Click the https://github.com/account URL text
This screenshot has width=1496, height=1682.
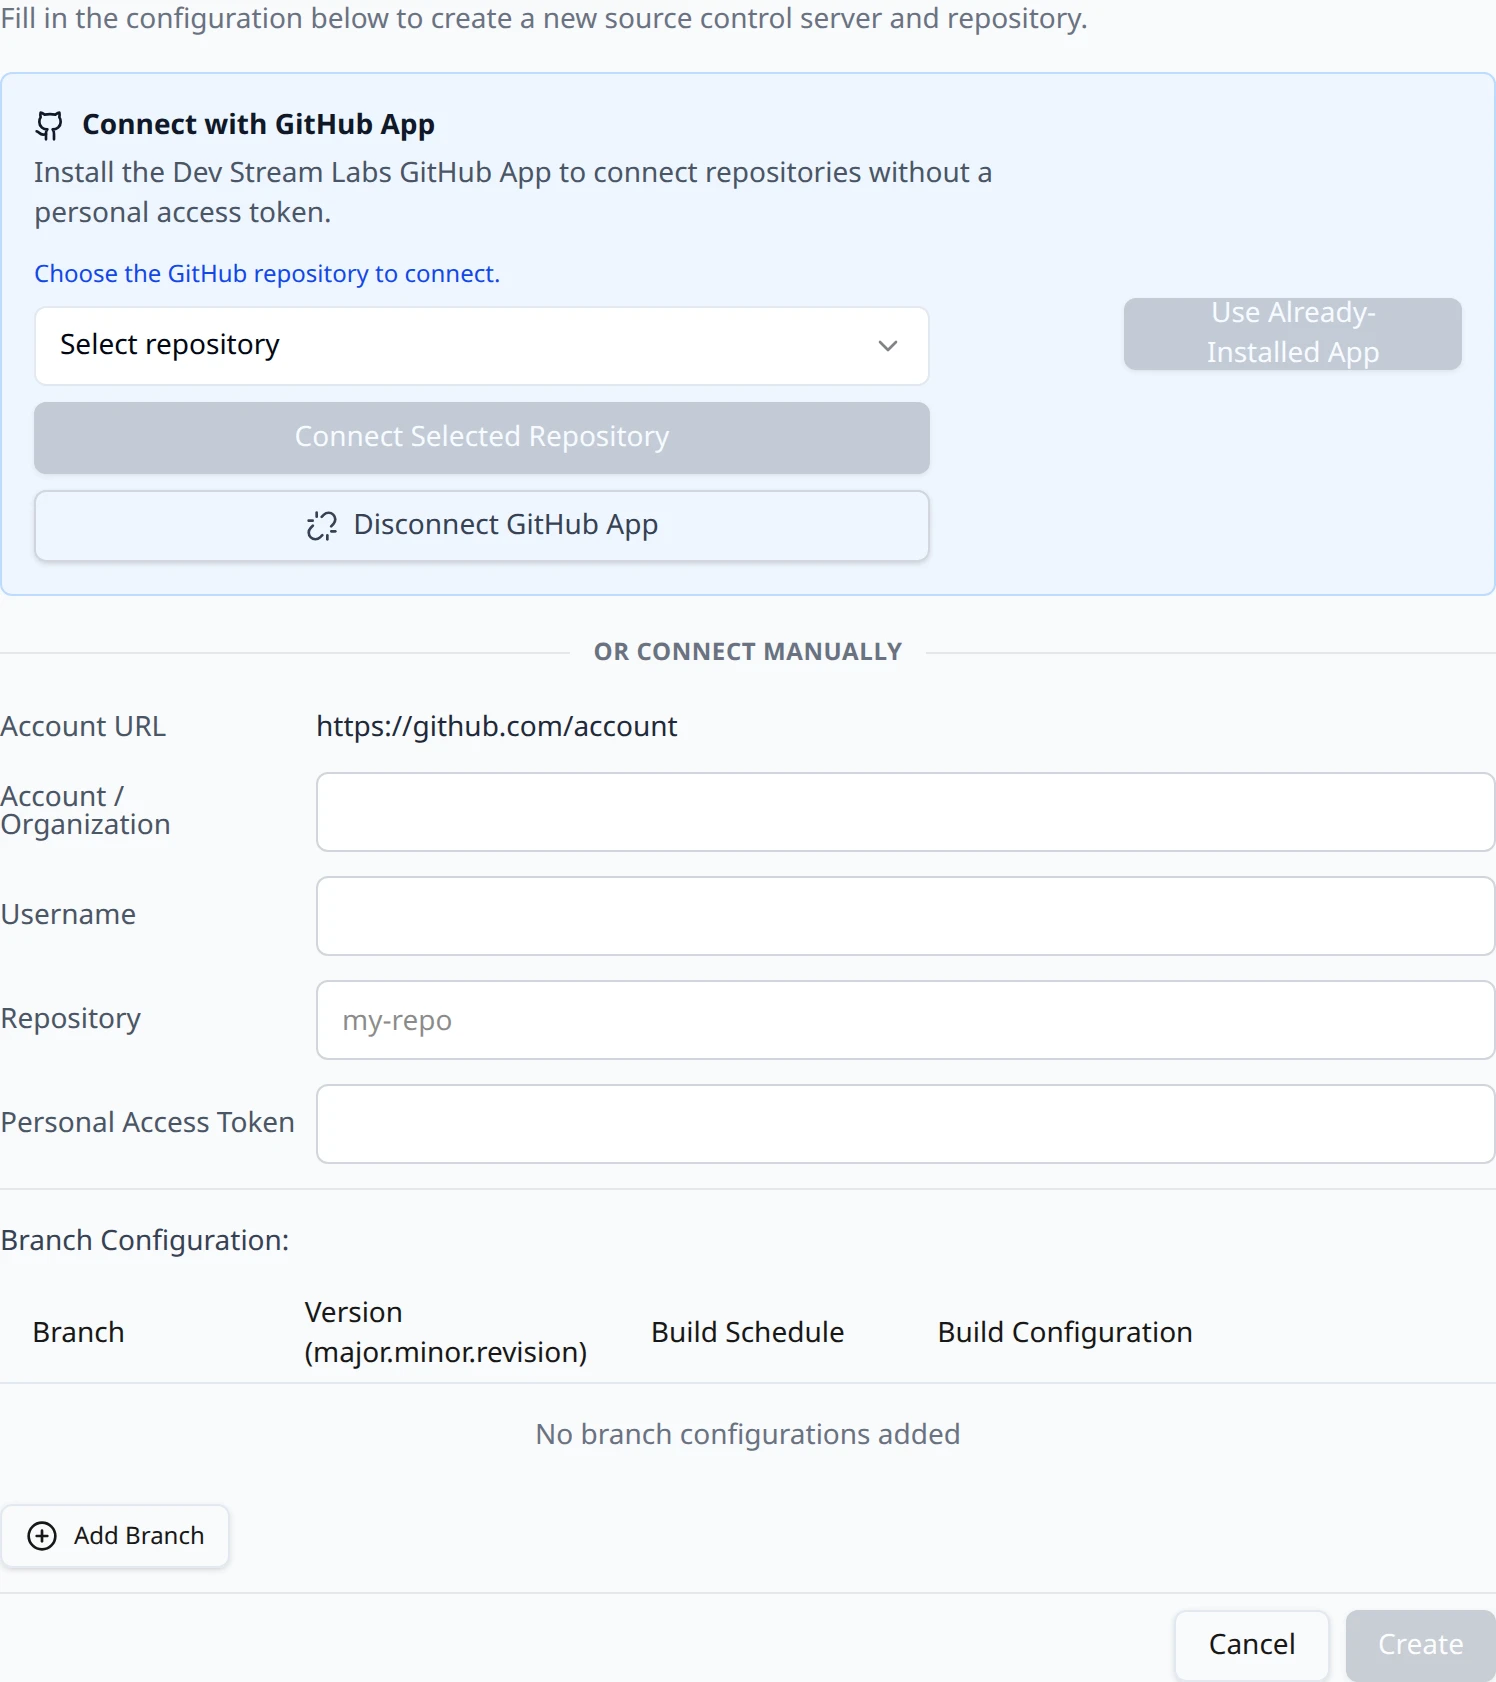coord(497,726)
